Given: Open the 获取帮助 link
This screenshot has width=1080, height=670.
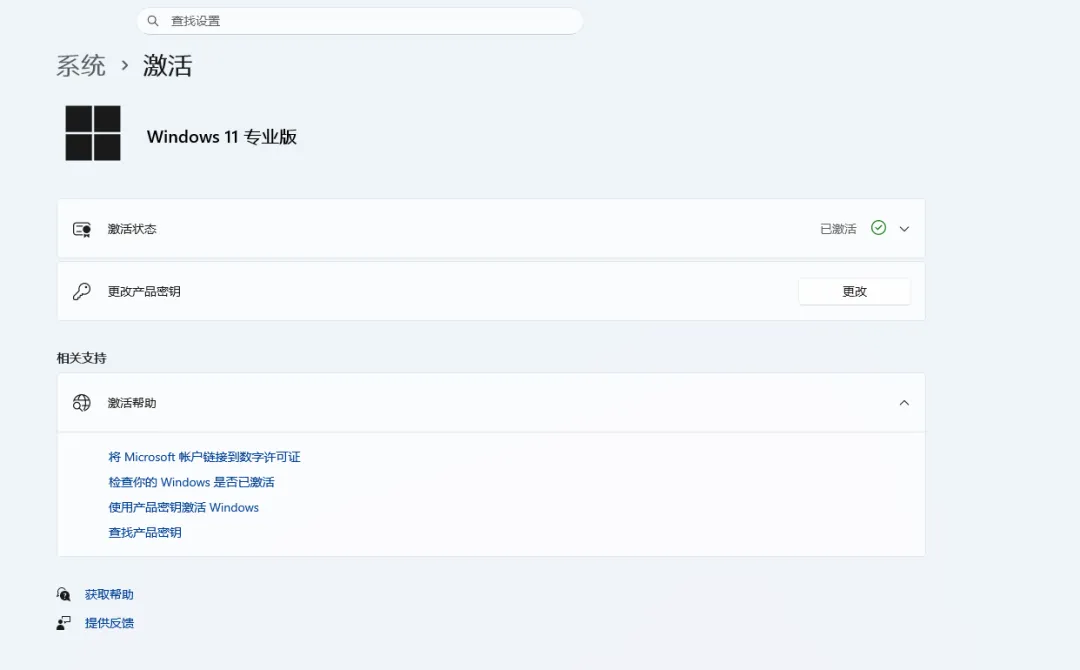Looking at the screenshot, I should tap(109, 594).
